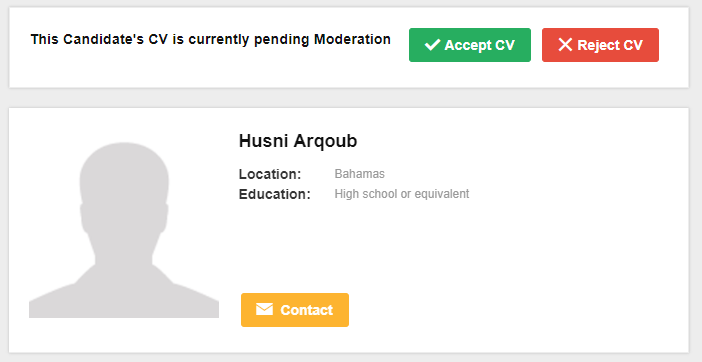
Task: Click the candidate name Husni Arqoub
Action: coord(298,141)
